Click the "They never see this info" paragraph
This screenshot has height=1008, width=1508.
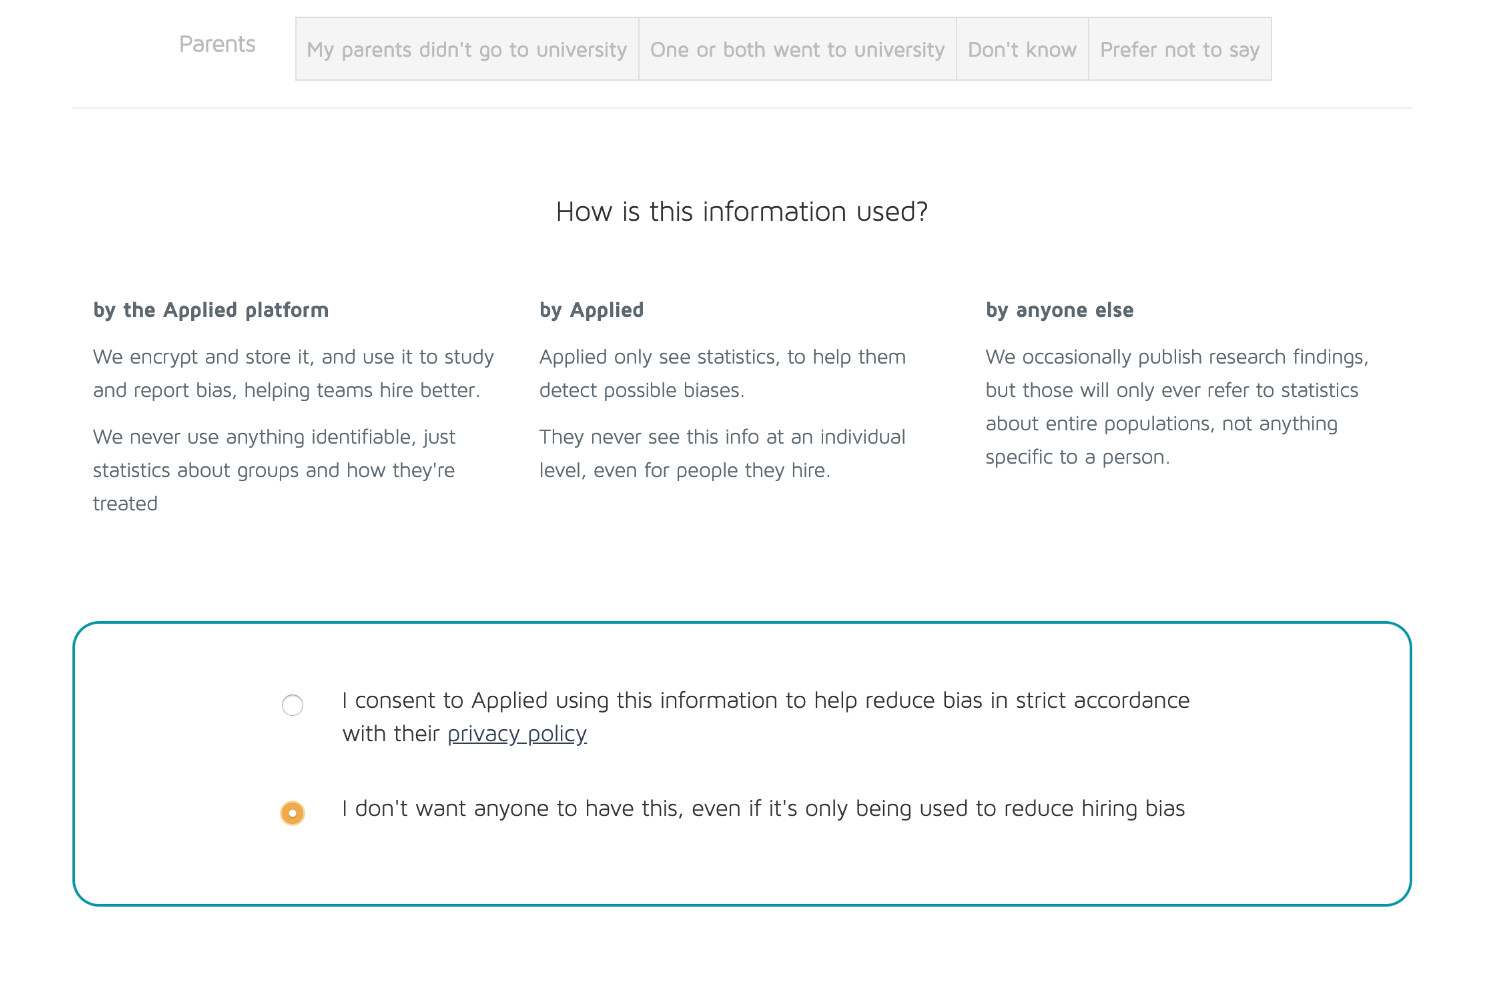[722, 453]
